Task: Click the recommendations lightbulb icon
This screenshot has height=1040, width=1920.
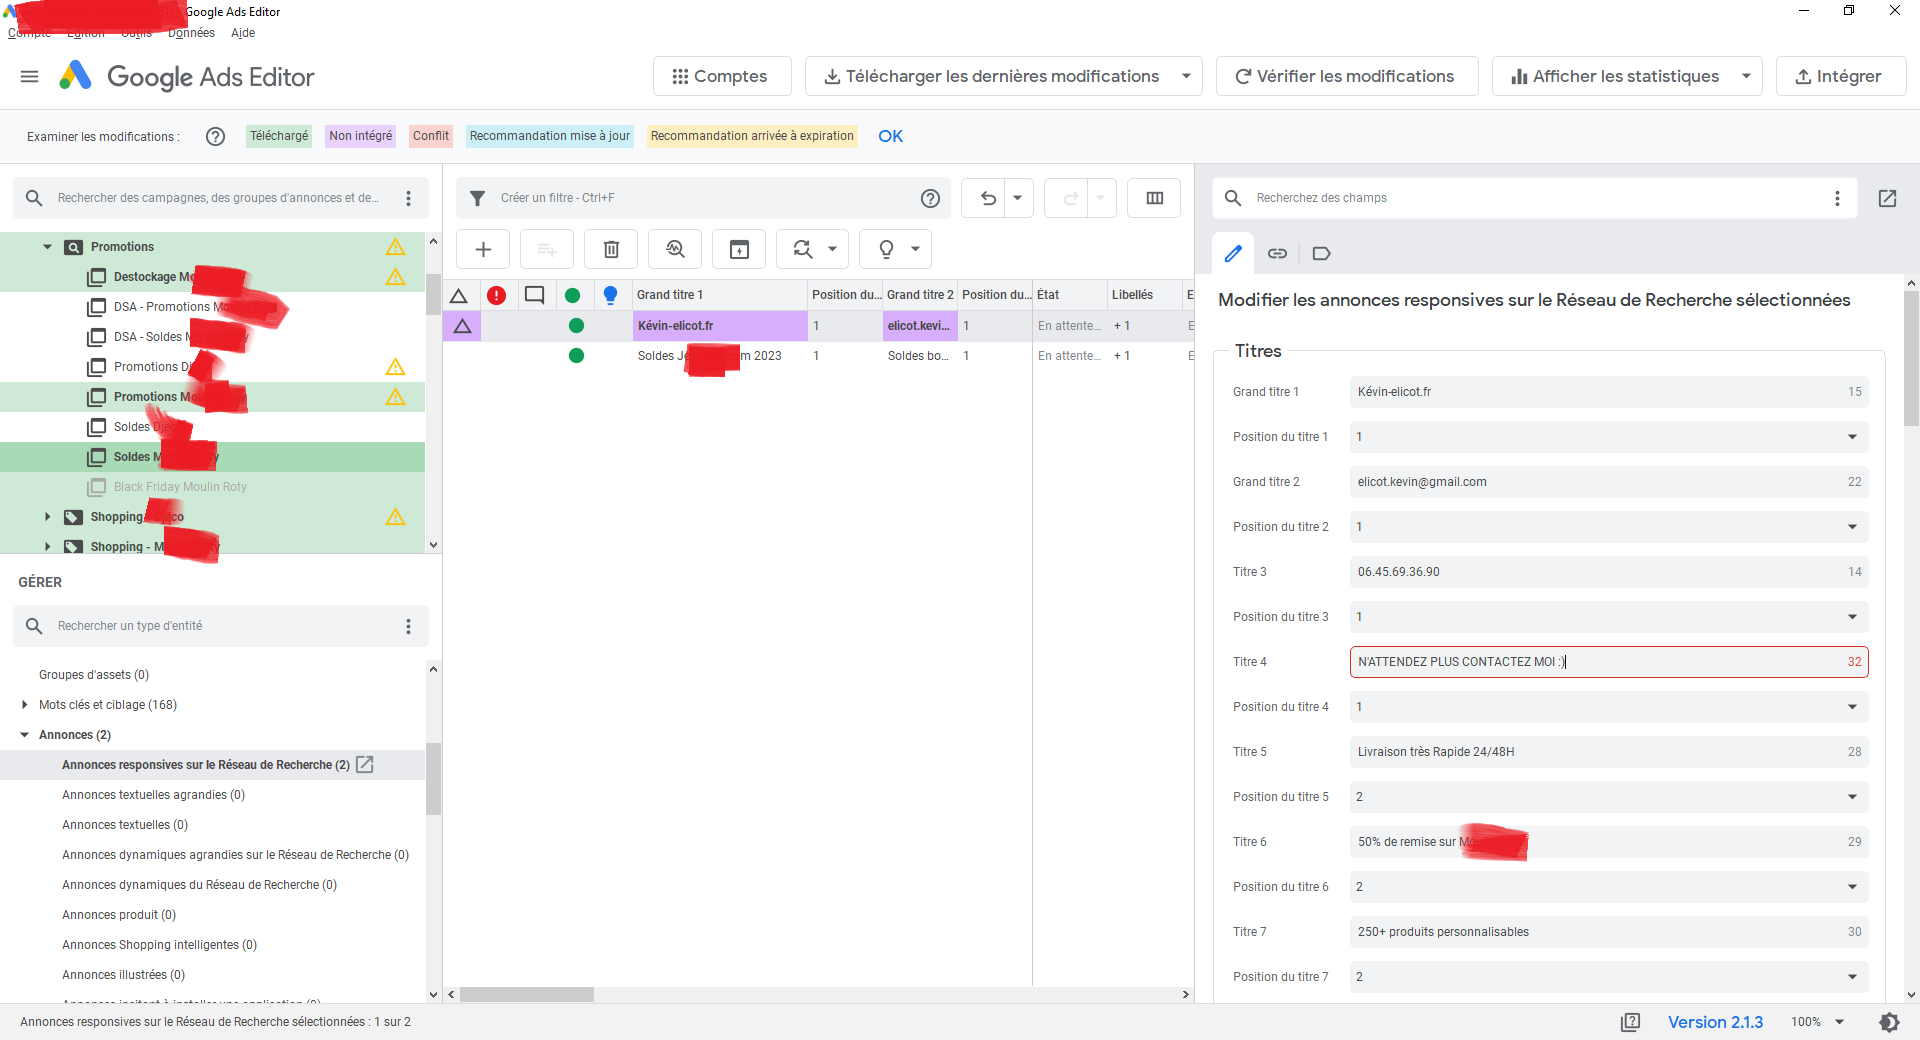Action: click(x=888, y=249)
